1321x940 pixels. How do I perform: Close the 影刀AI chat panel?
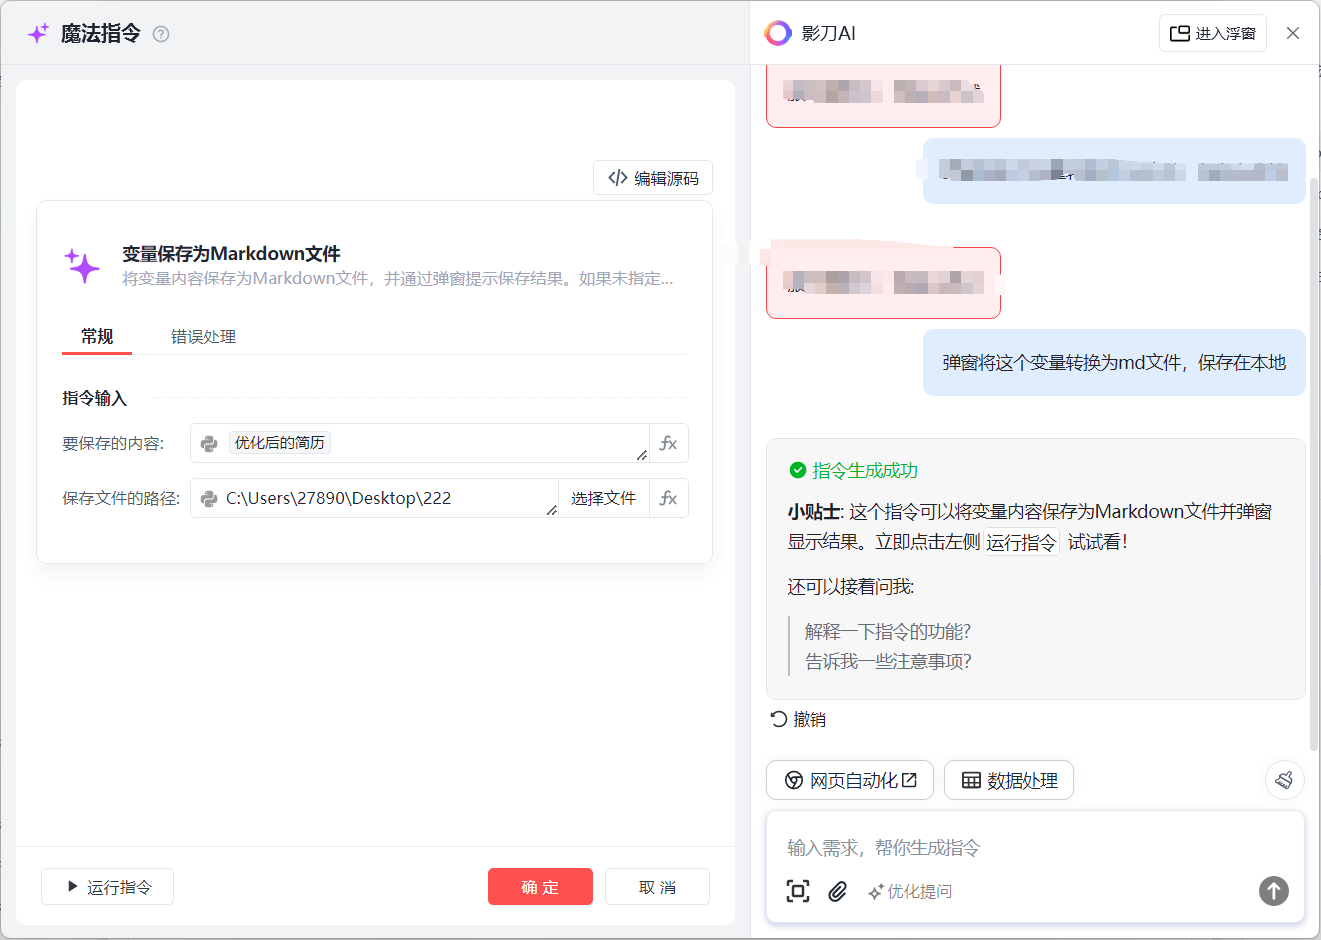click(1293, 33)
